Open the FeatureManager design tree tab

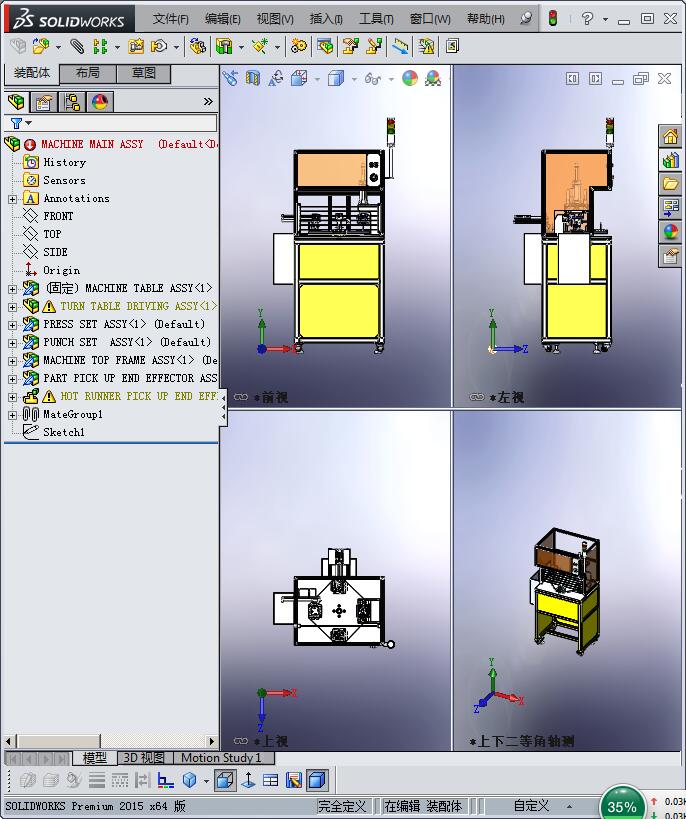(17, 102)
